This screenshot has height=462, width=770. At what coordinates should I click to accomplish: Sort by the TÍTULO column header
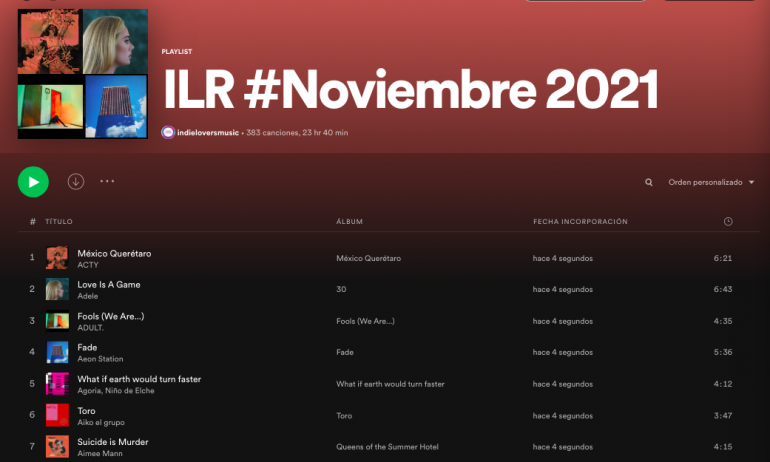[59, 221]
